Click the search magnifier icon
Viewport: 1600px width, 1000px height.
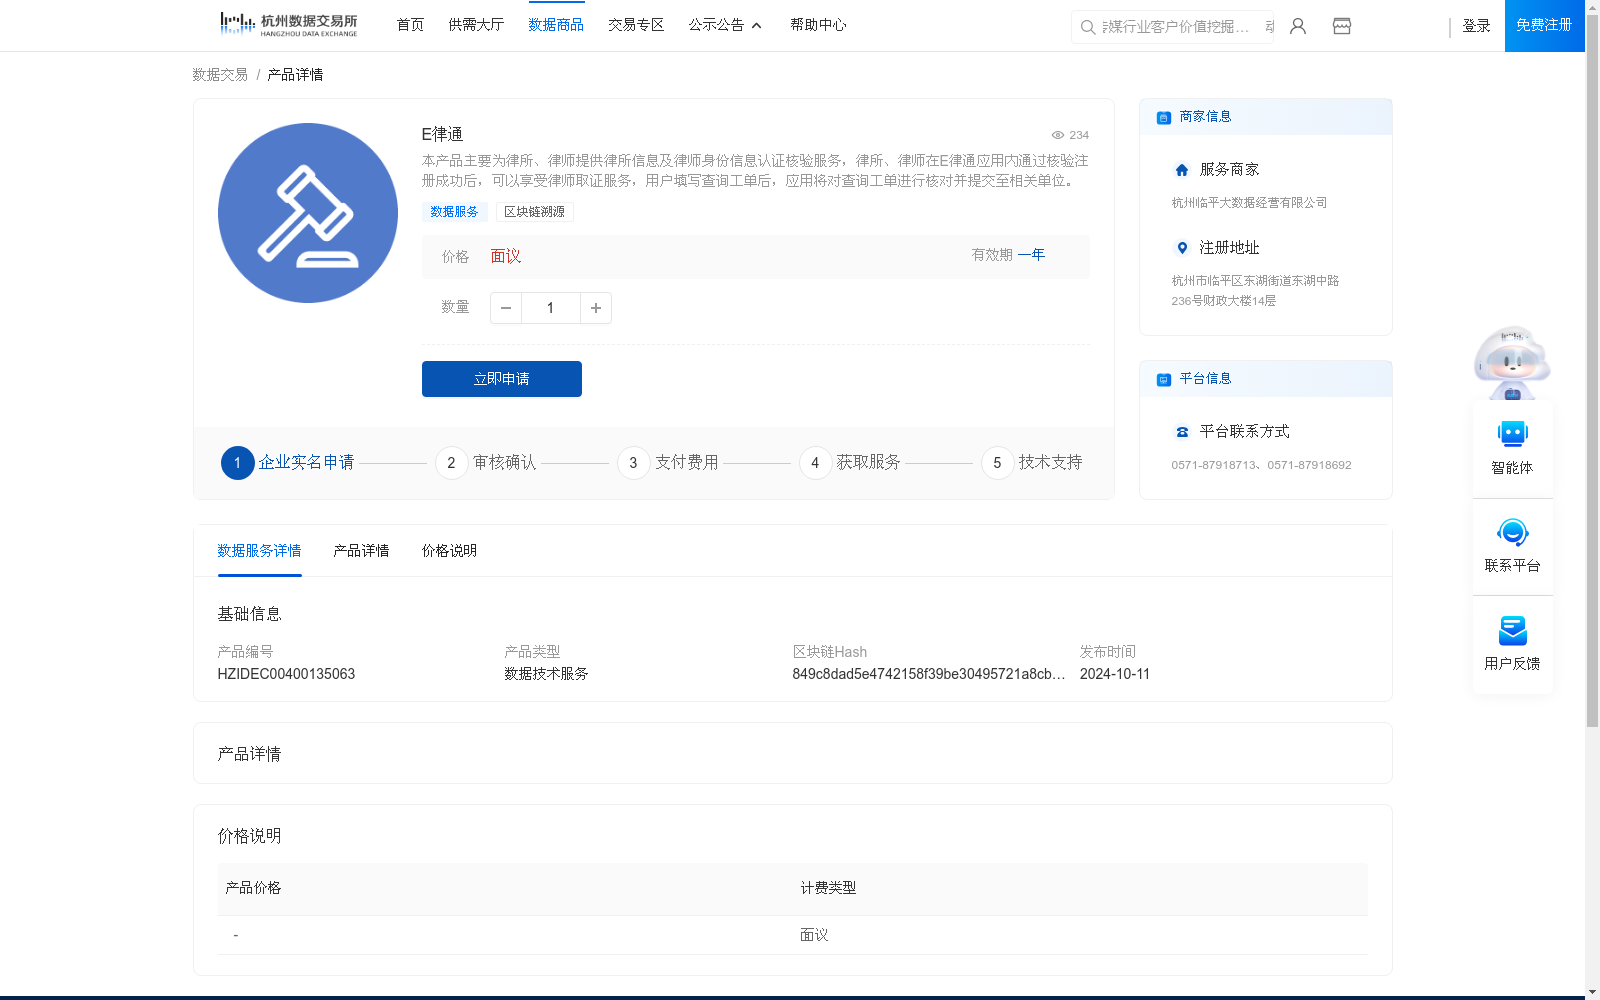coord(1087,27)
